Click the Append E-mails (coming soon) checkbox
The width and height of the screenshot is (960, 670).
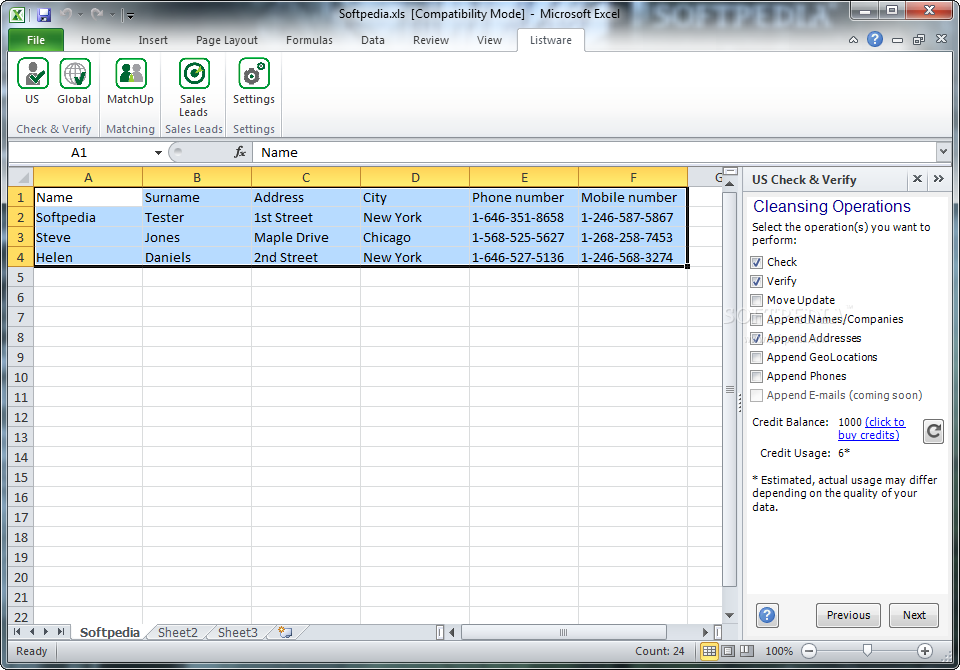(757, 395)
